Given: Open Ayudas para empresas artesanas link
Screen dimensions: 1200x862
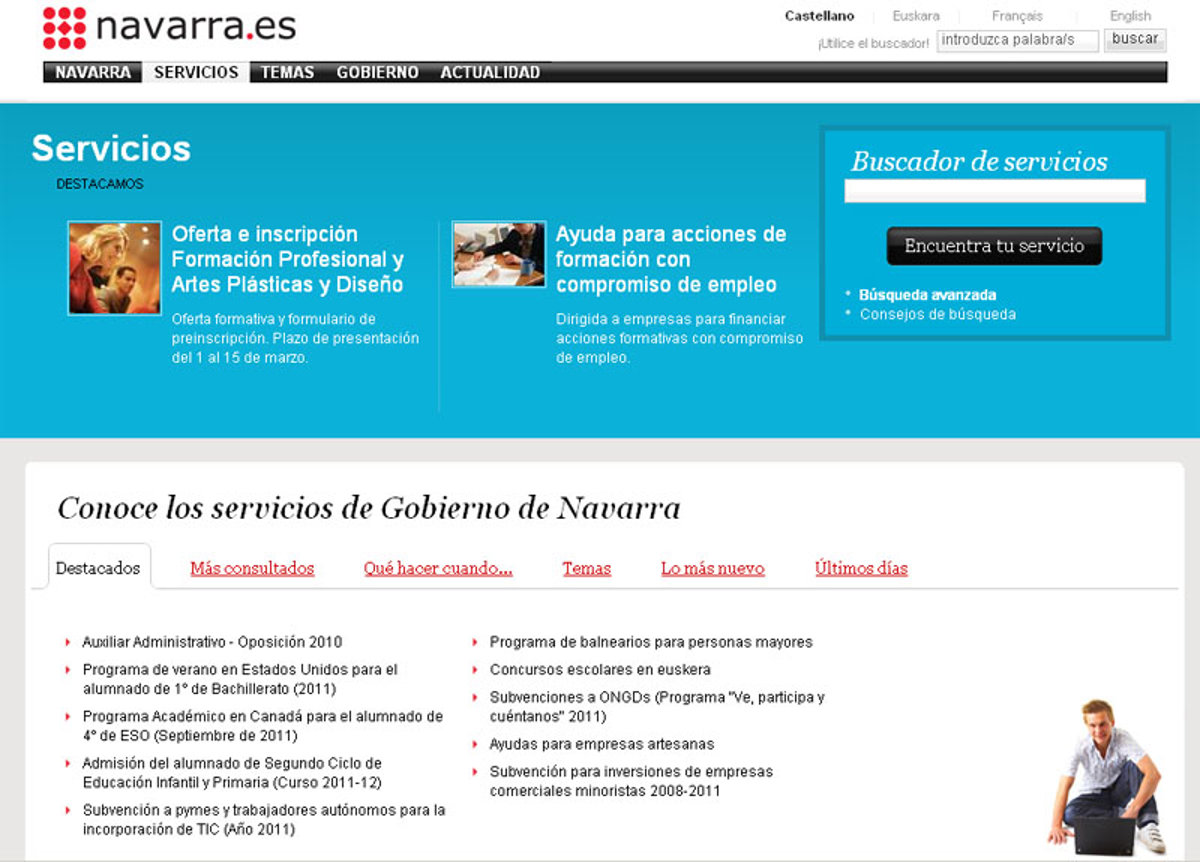Looking at the screenshot, I should pyautogui.click(x=601, y=744).
